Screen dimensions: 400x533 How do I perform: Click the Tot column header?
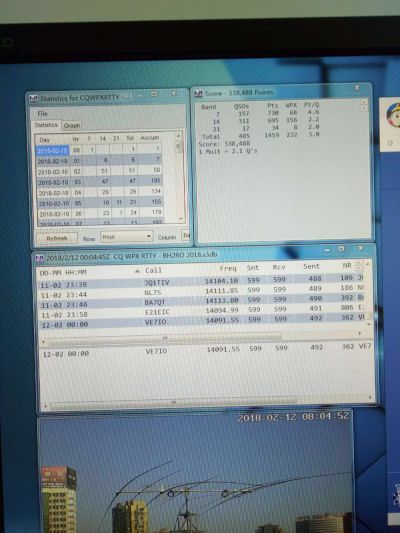130,138
